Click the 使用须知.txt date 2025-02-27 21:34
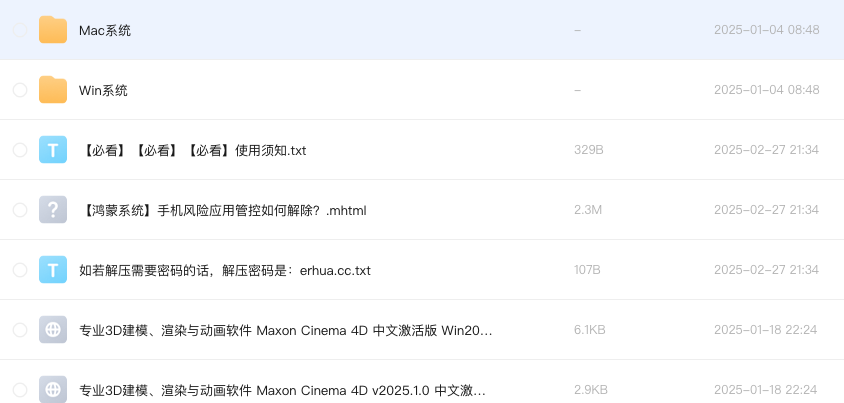Image resolution: width=844 pixels, height=403 pixels. [766, 150]
